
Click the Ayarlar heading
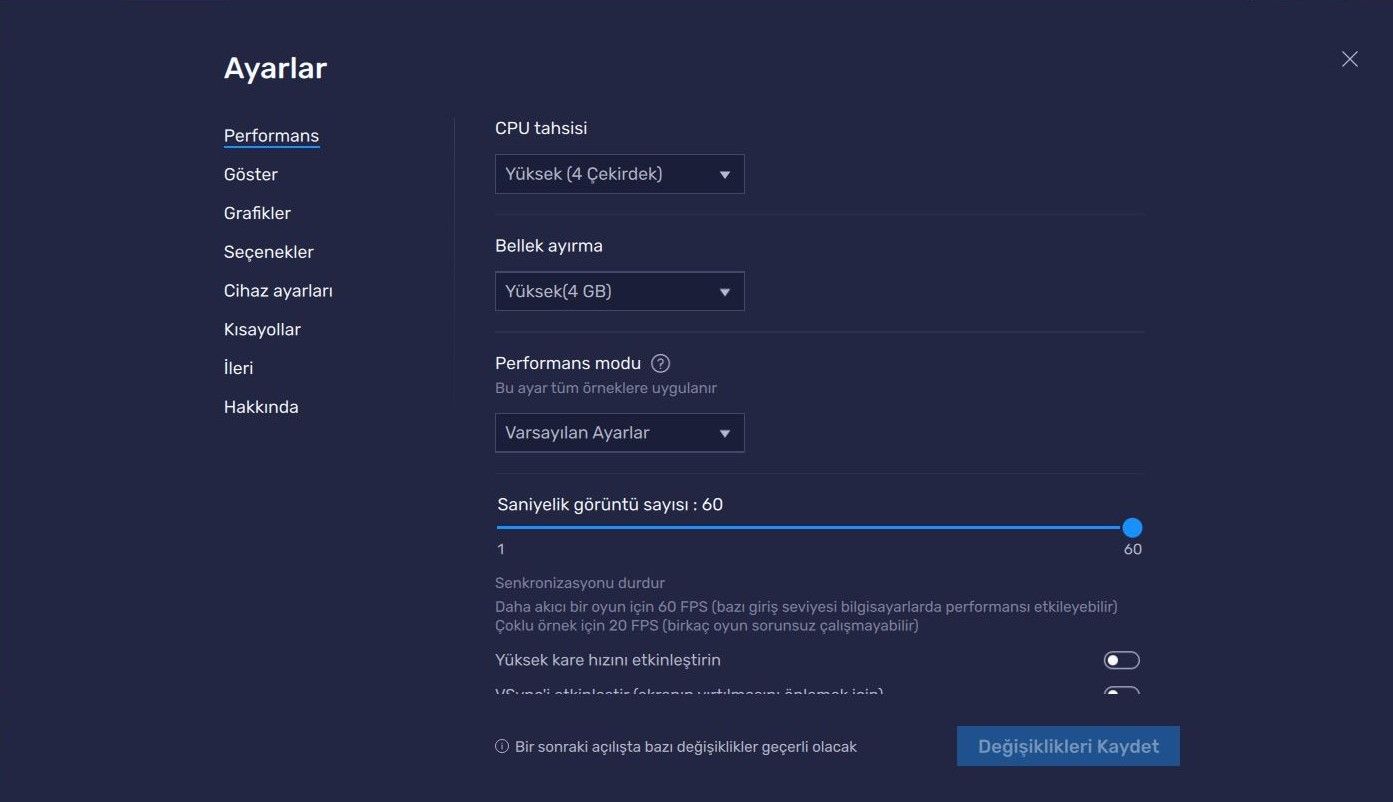click(x=275, y=69)
